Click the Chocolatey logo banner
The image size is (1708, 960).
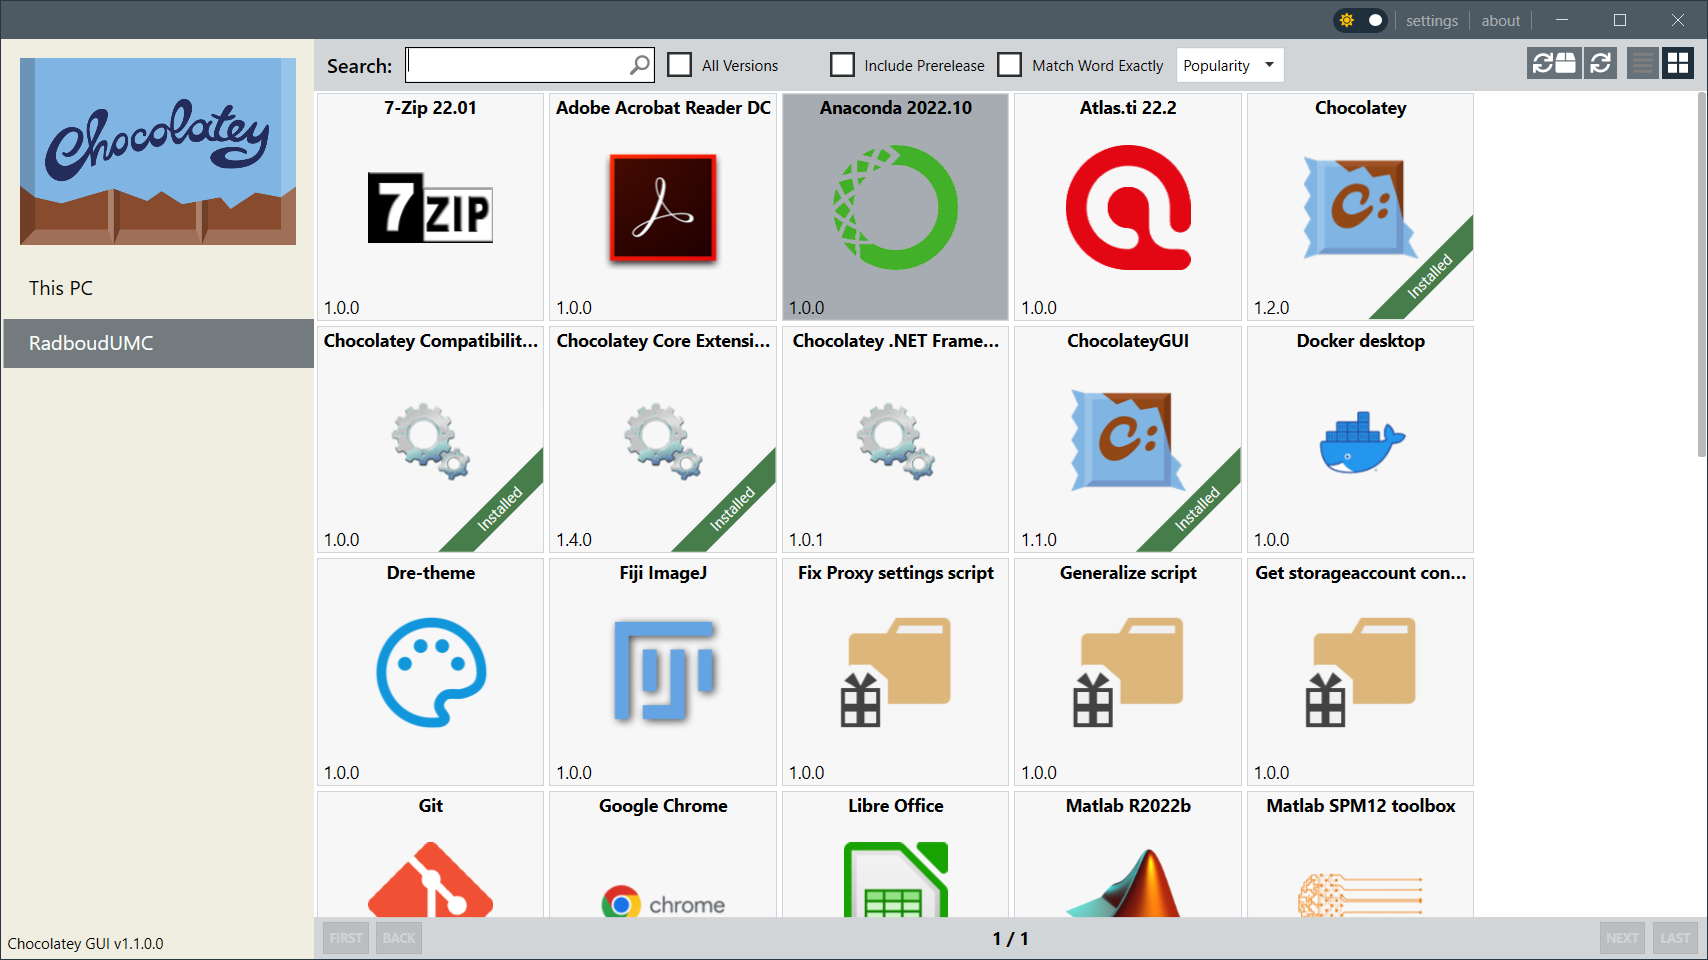158,151
